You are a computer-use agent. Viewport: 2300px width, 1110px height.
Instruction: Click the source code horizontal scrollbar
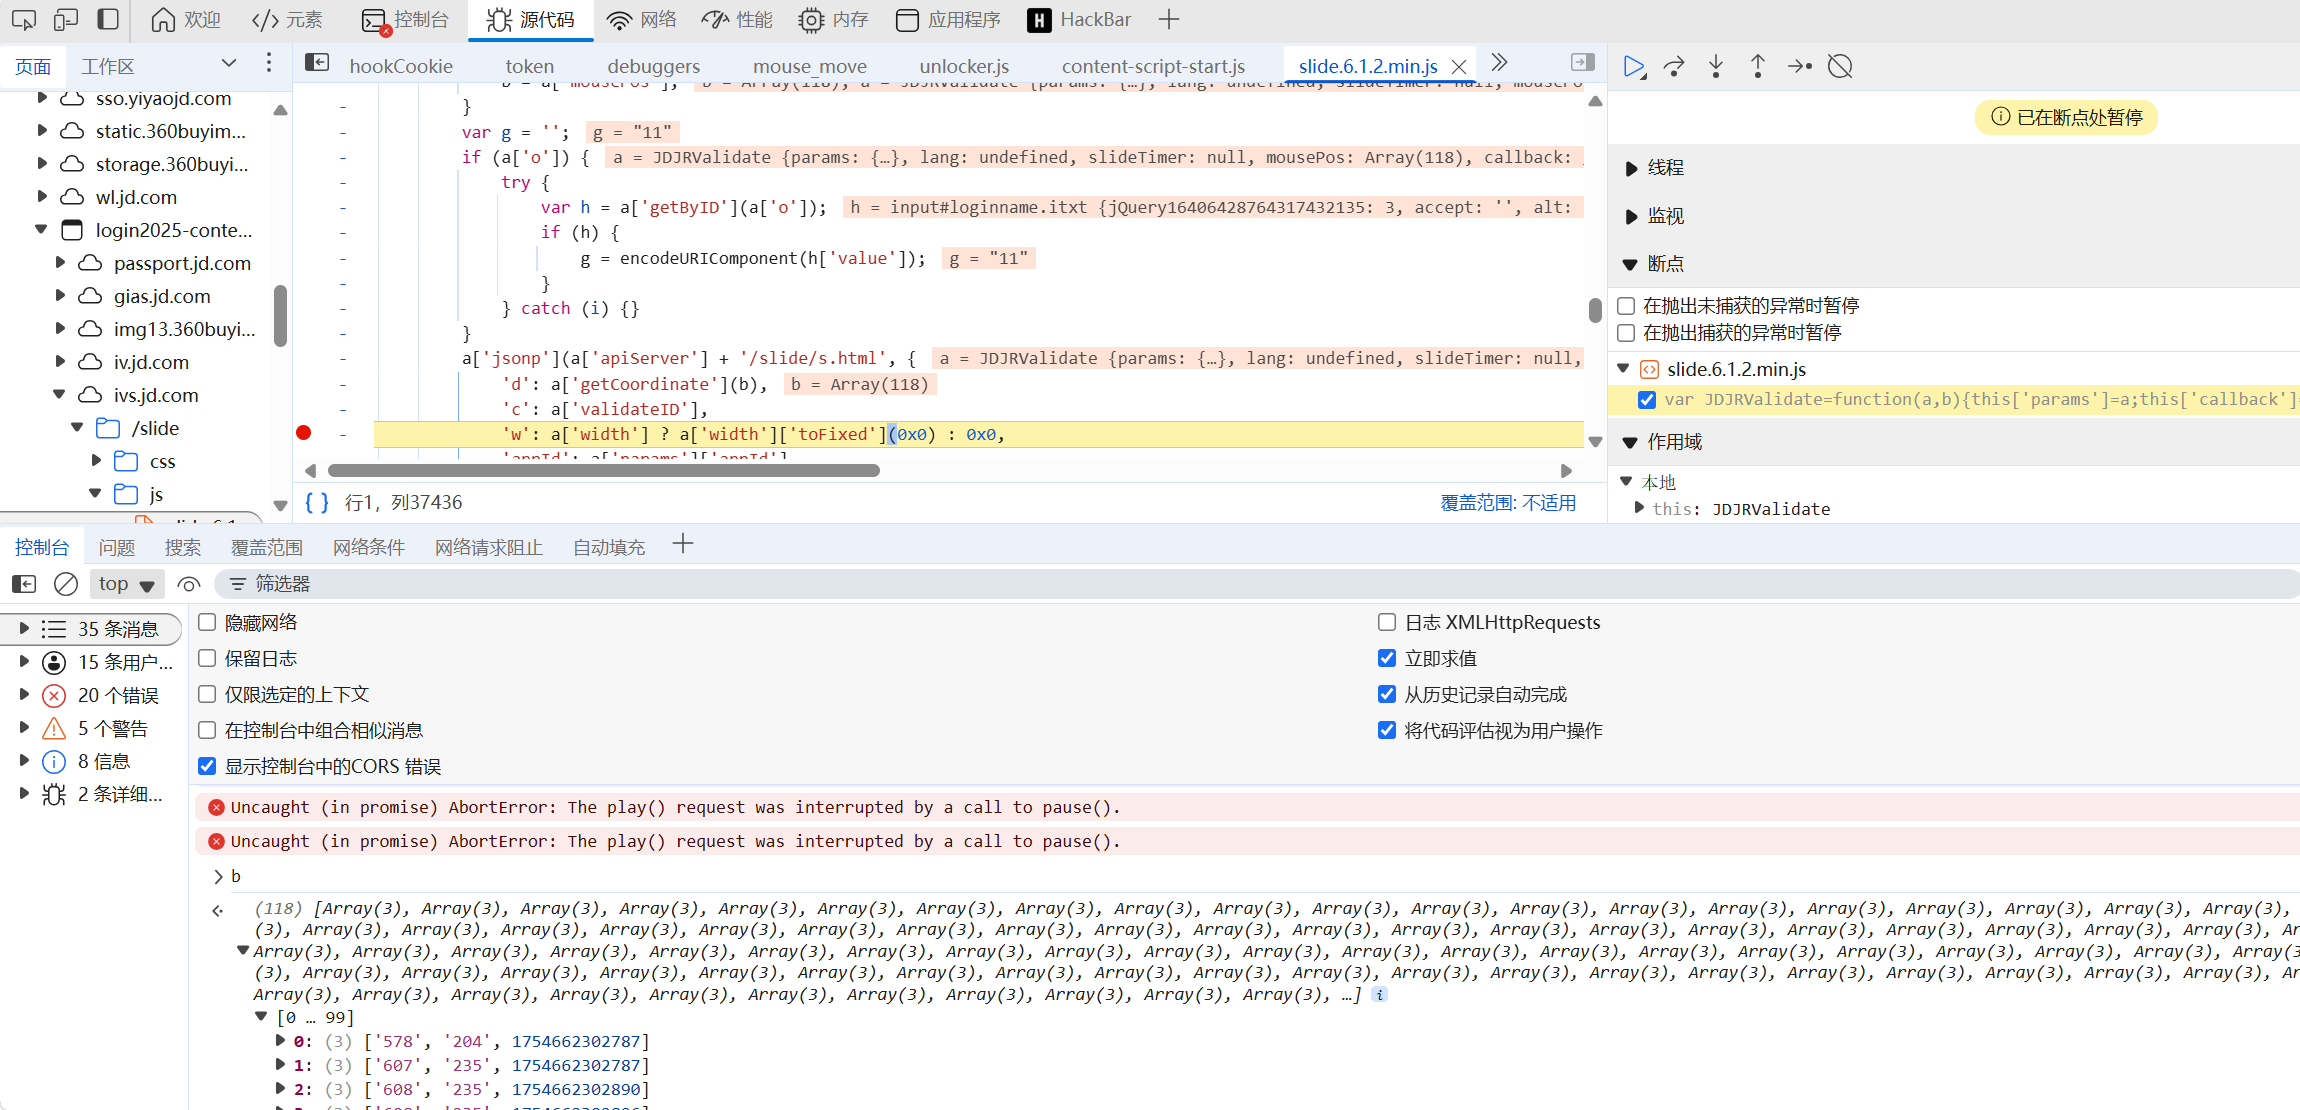pyautogui.click(x=603, y=470)
